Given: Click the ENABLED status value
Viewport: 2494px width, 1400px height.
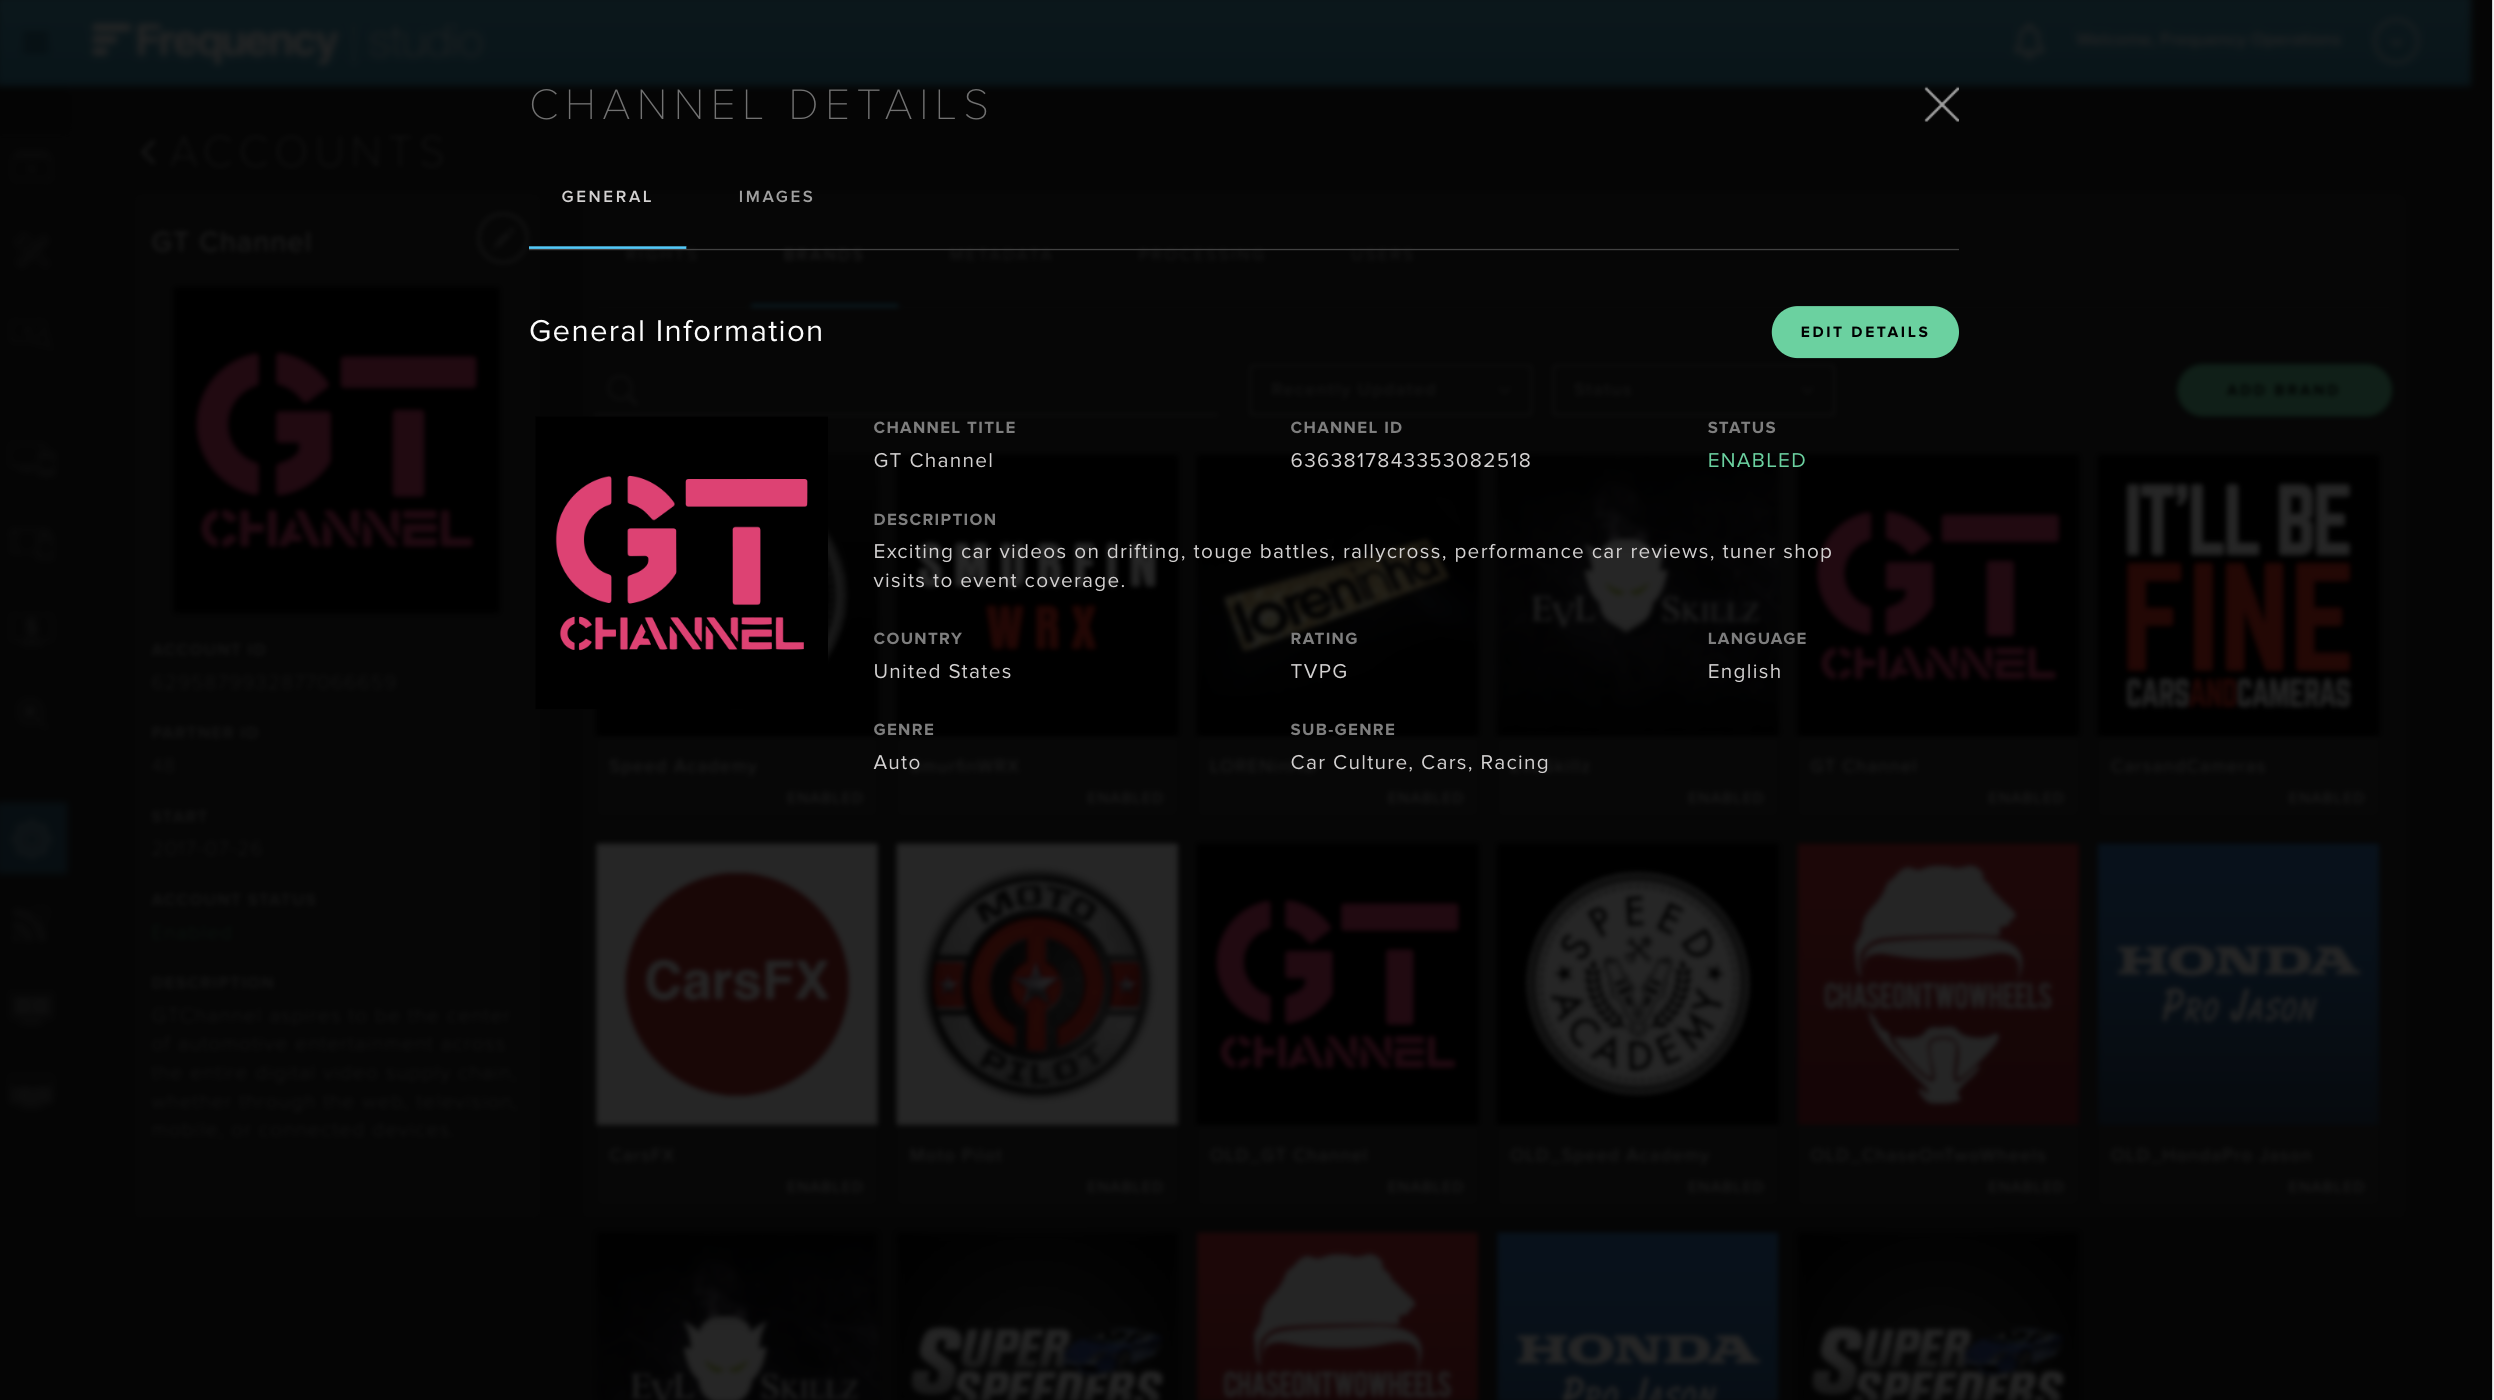Looking at the screenshot, I should tap(1756, 461).
